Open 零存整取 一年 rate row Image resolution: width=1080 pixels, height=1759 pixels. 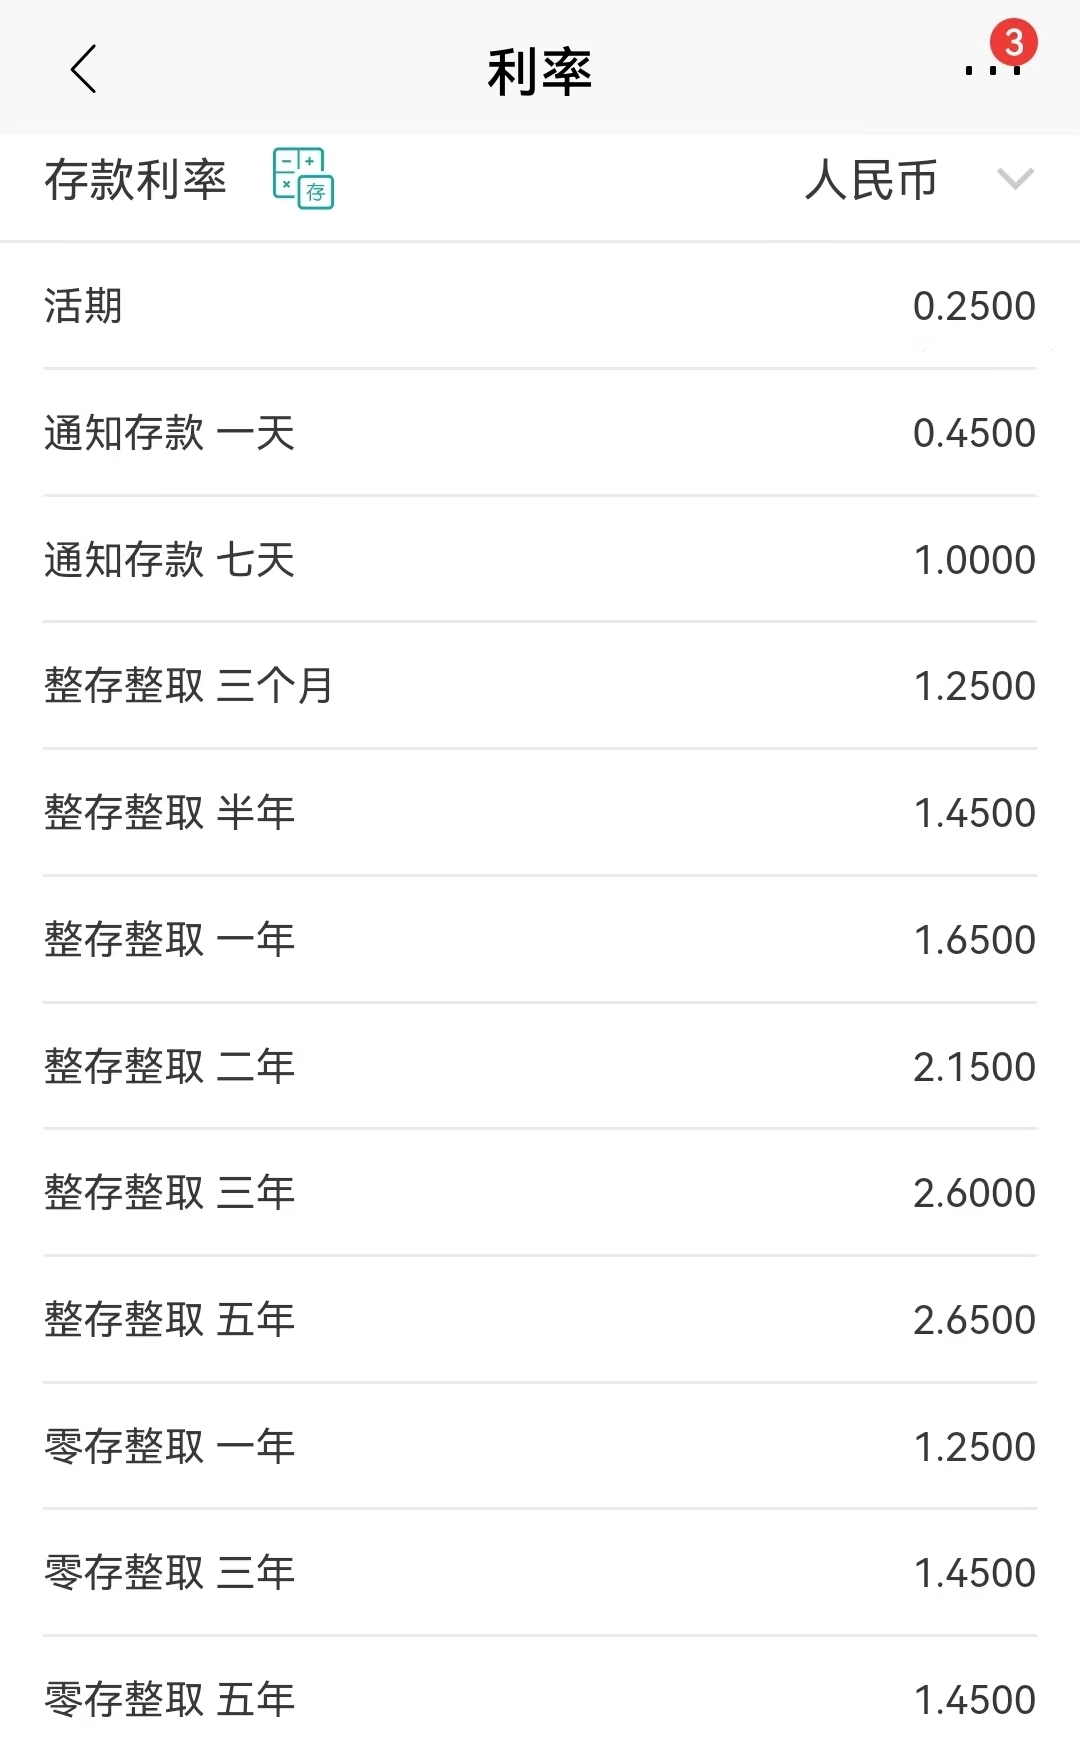pos(540,1446)
